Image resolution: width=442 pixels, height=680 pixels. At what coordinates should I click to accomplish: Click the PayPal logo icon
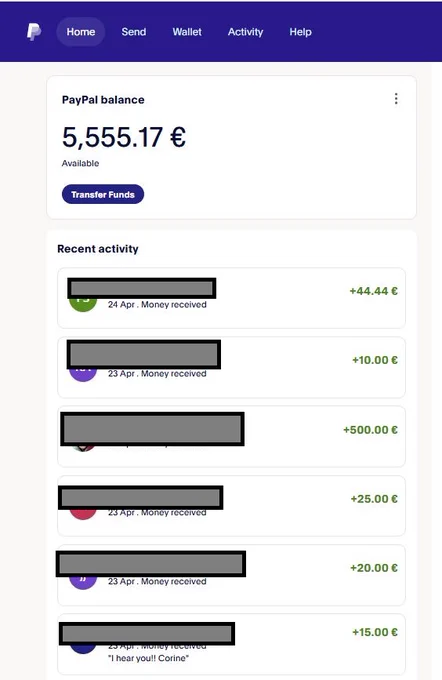(34, 32)
